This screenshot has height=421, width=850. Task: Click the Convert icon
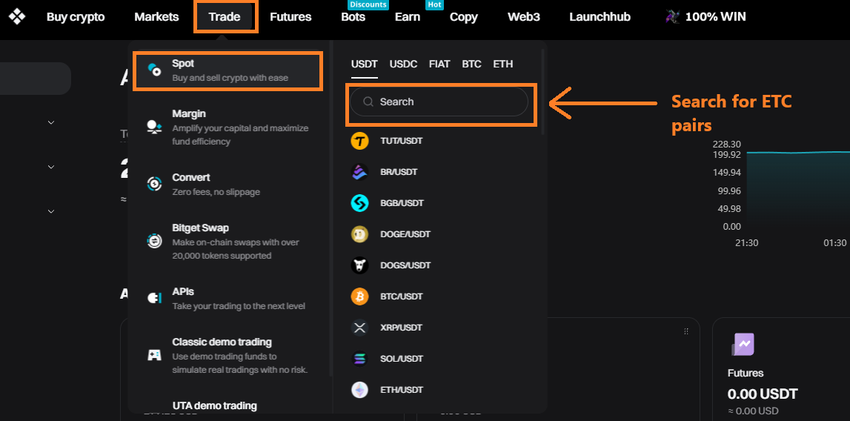(154, 184)
